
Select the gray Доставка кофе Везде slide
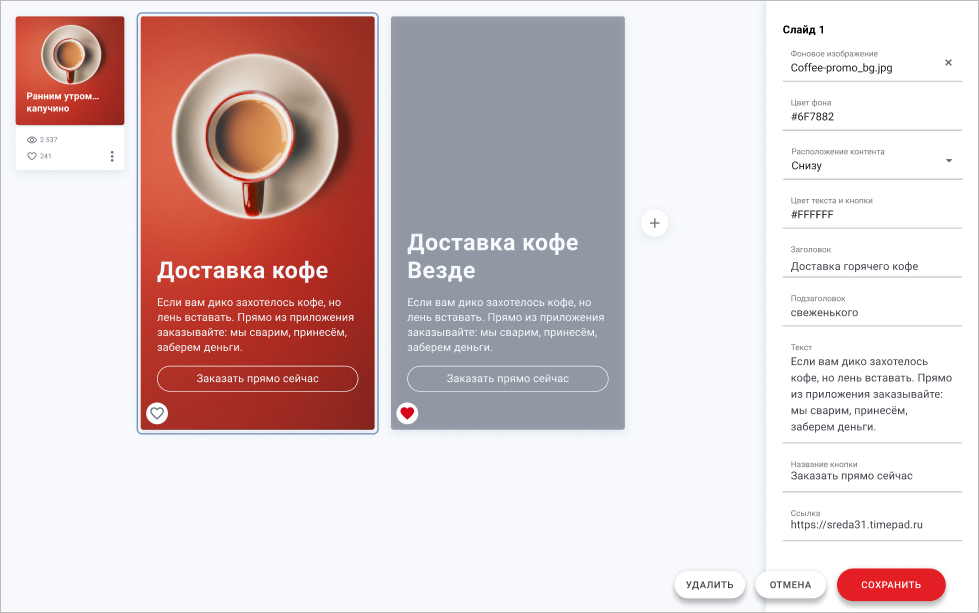507,150
